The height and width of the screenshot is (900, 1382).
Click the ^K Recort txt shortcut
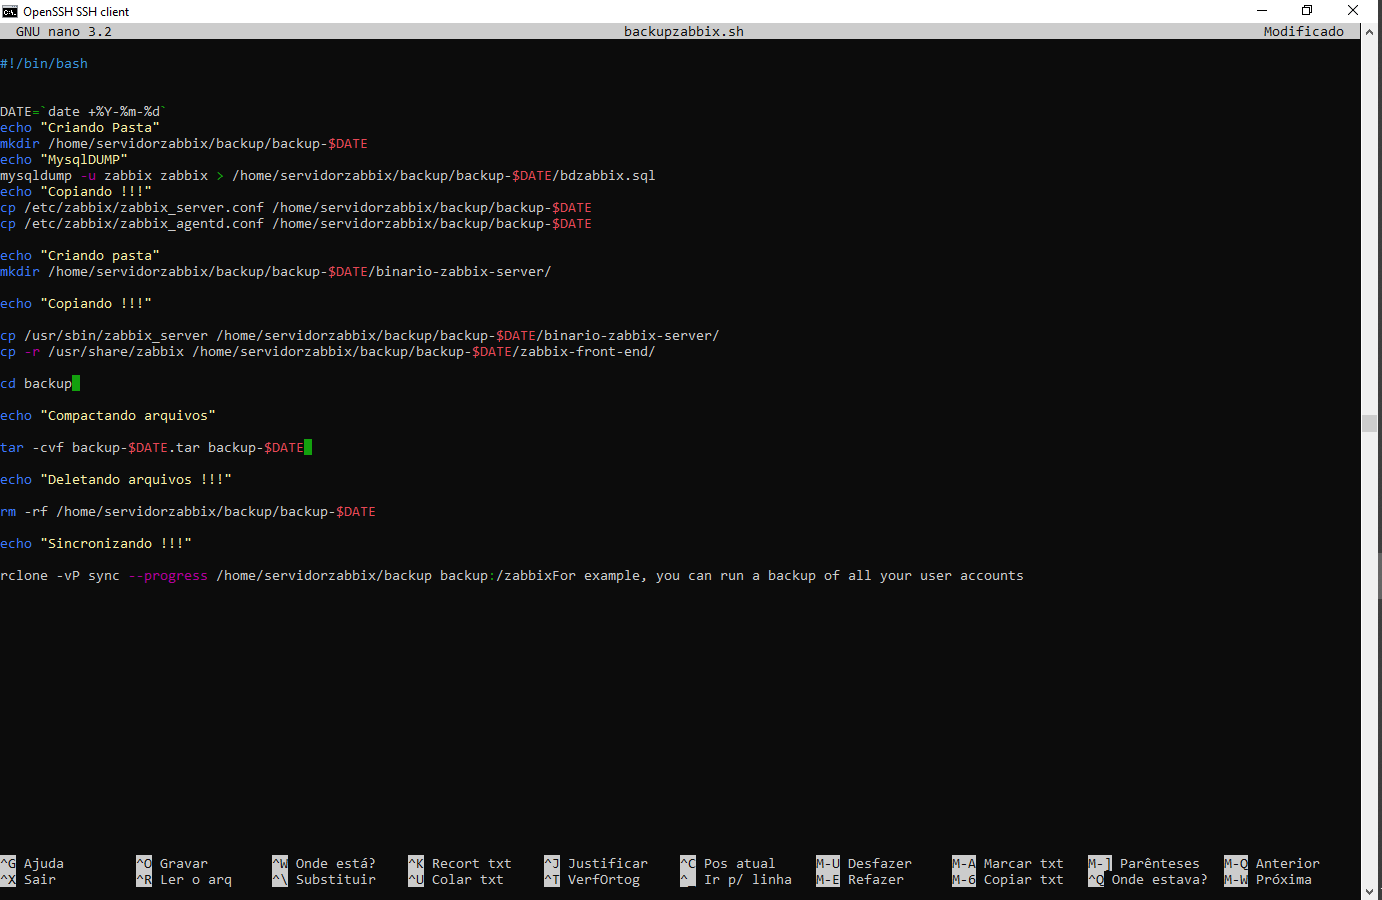point(460,863)
